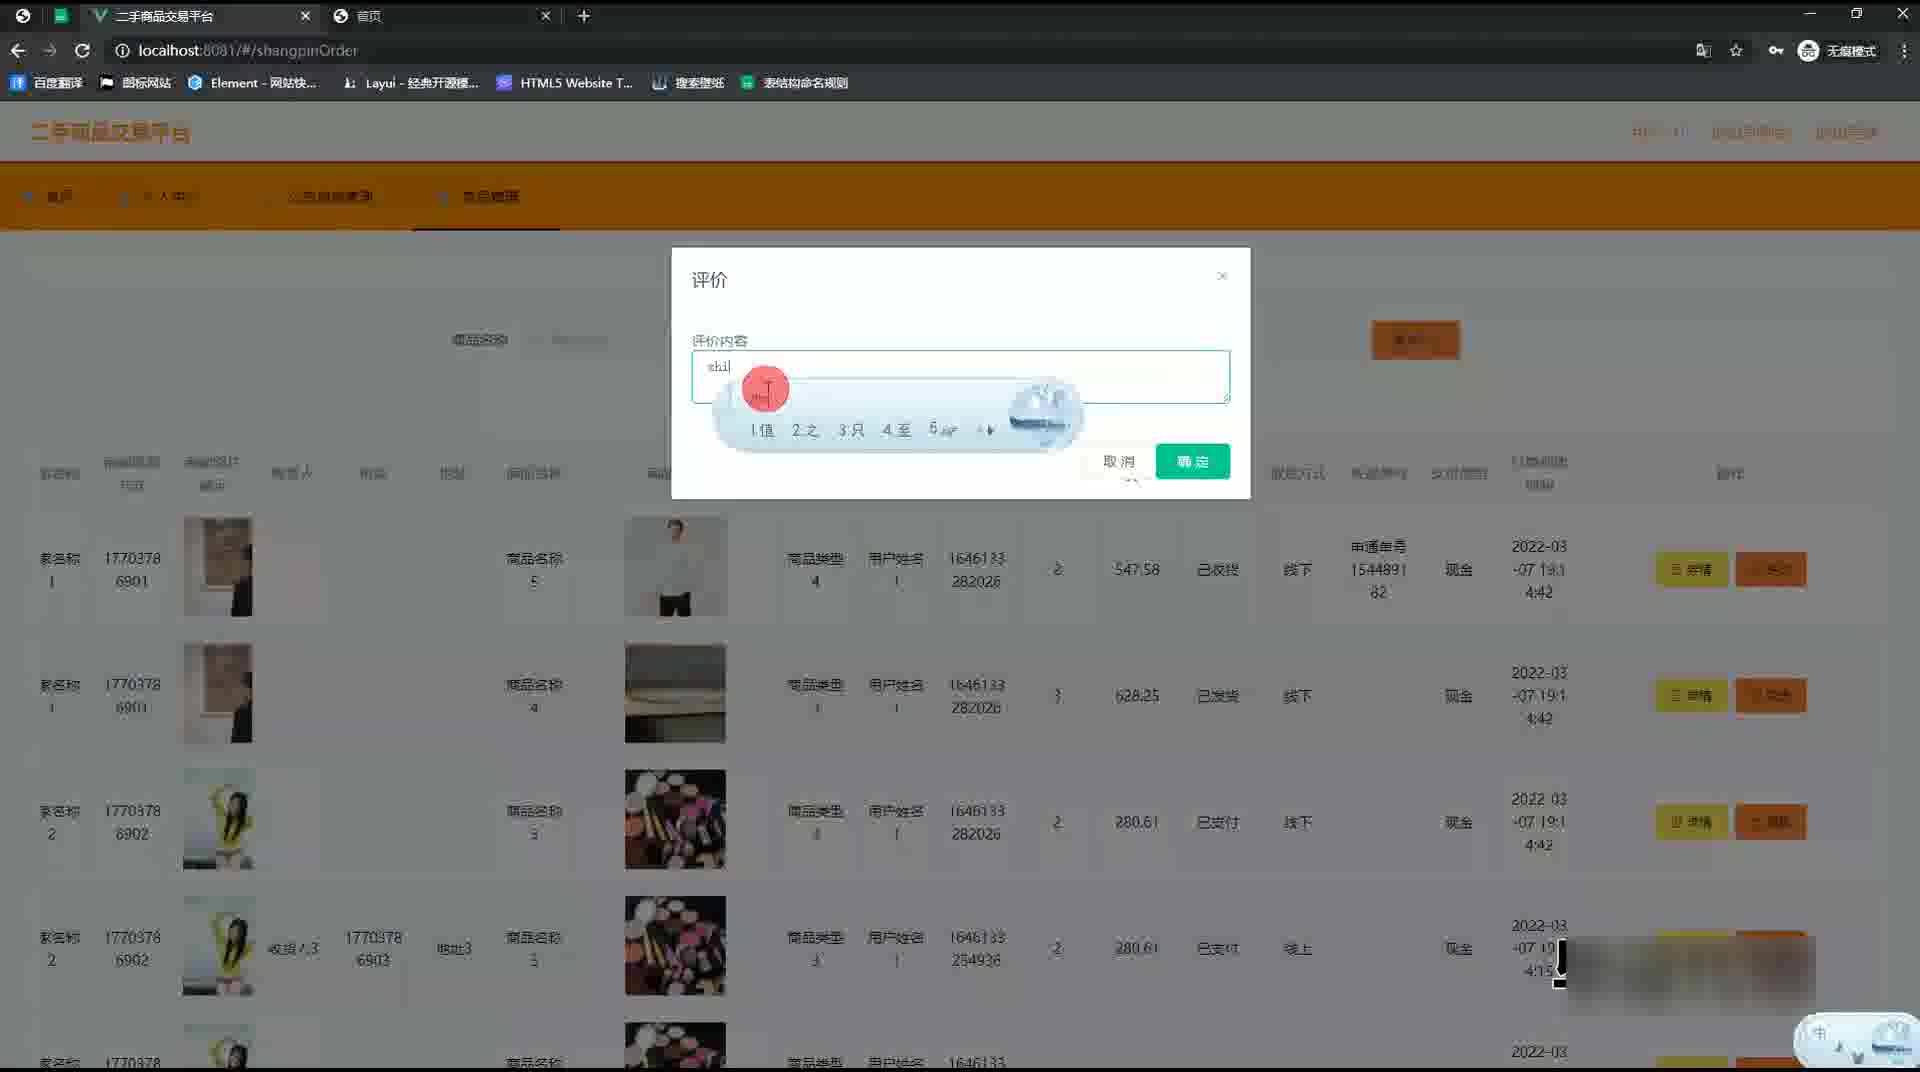Toggle the 中 IME language indicator
Viewport: 1920px width, 1072px height.
point(1820,1032)
